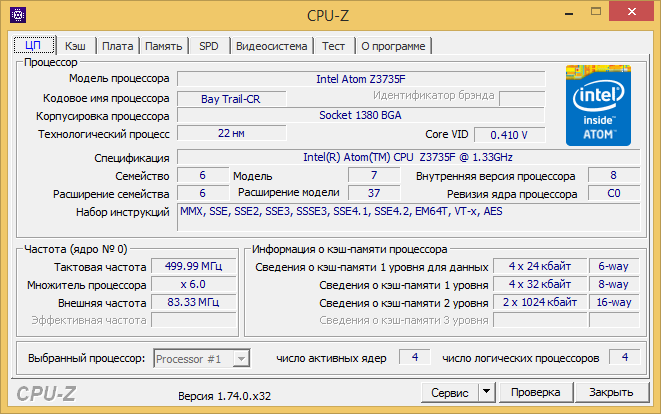Expand the Сервис dropdown arrow
Viewport: 661px width, 414px height.
click(486, 392)
